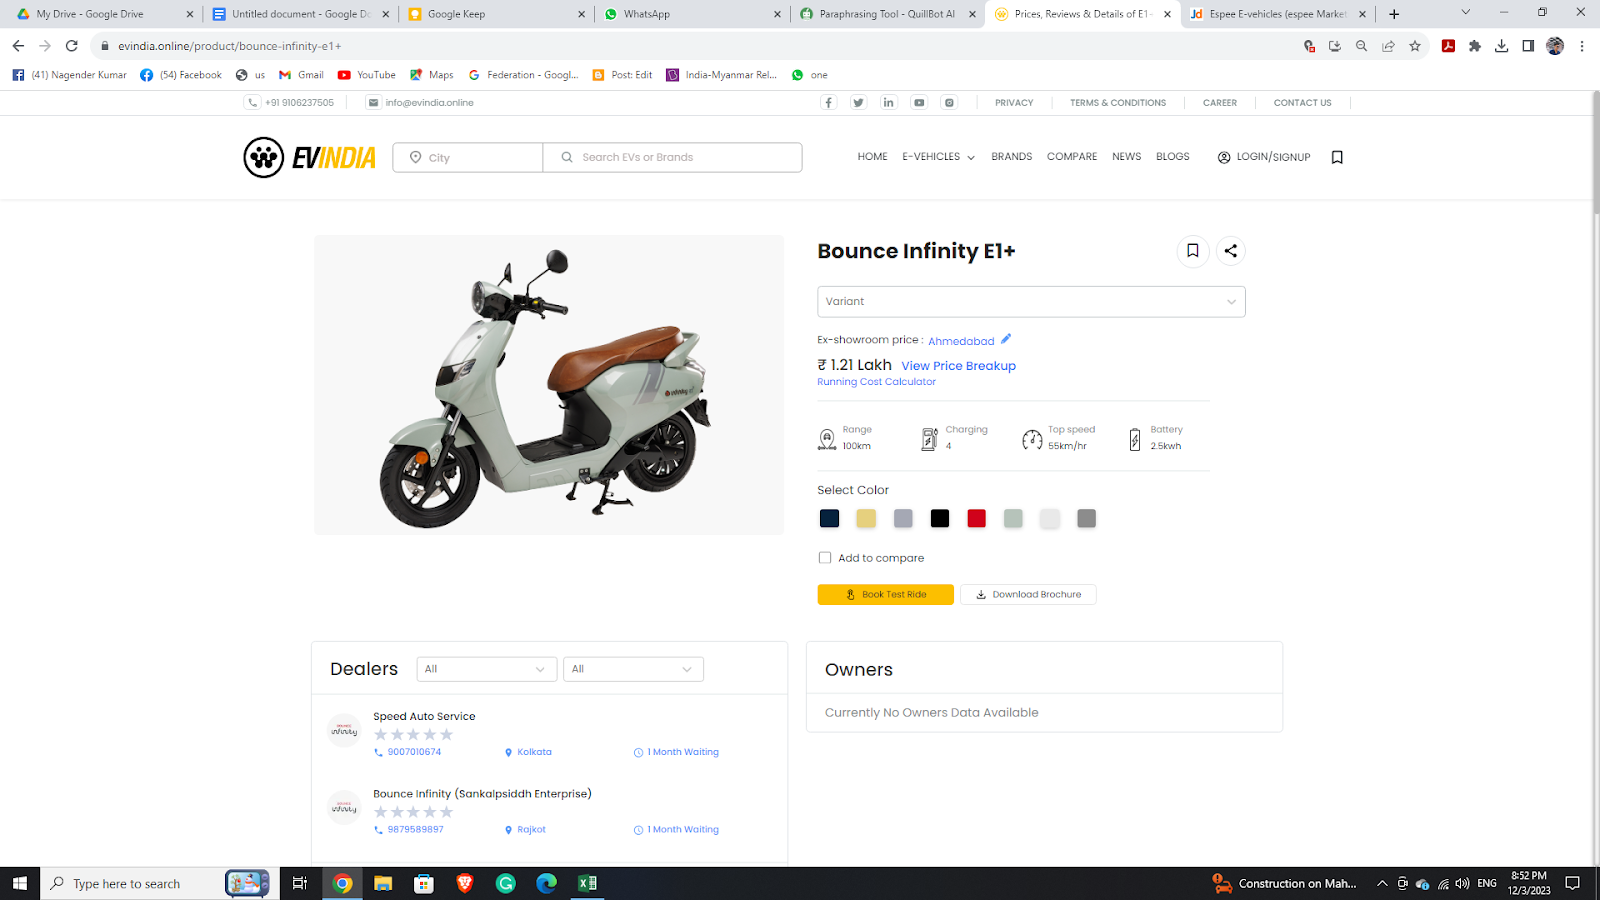Open a new browser tab
The height and width of the screenshot is (900, 1600).
click(1394, 14)
